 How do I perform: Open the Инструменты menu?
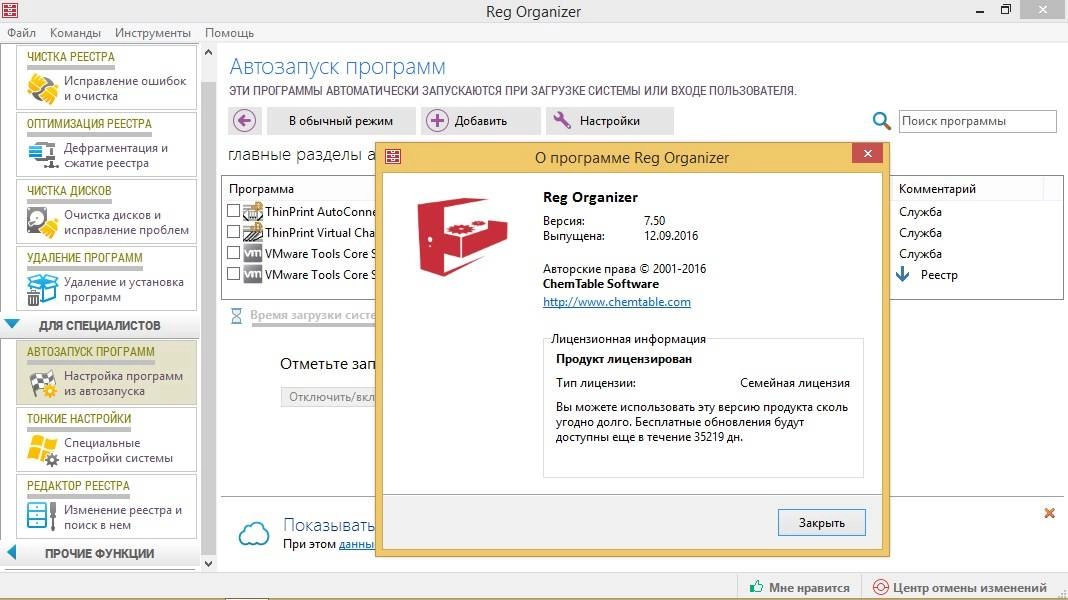coord(153,33)
